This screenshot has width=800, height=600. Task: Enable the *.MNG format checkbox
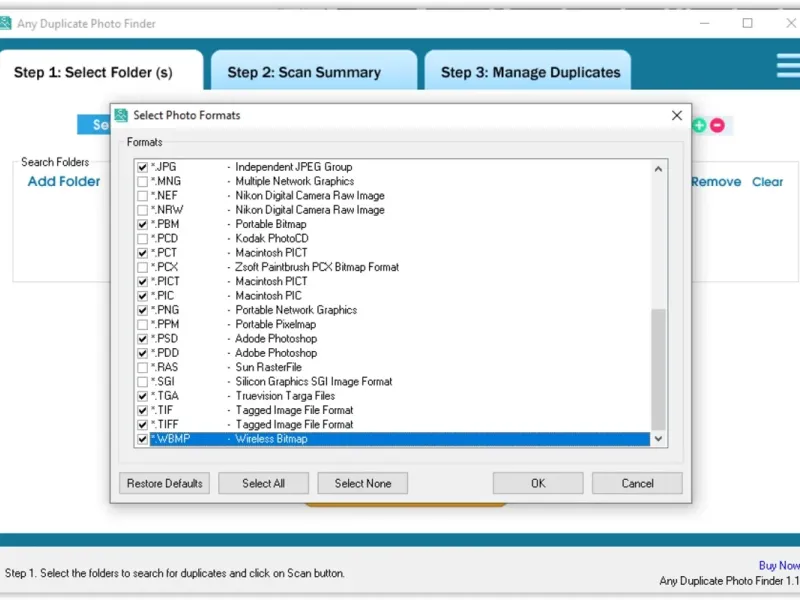[x=142, y=182]
